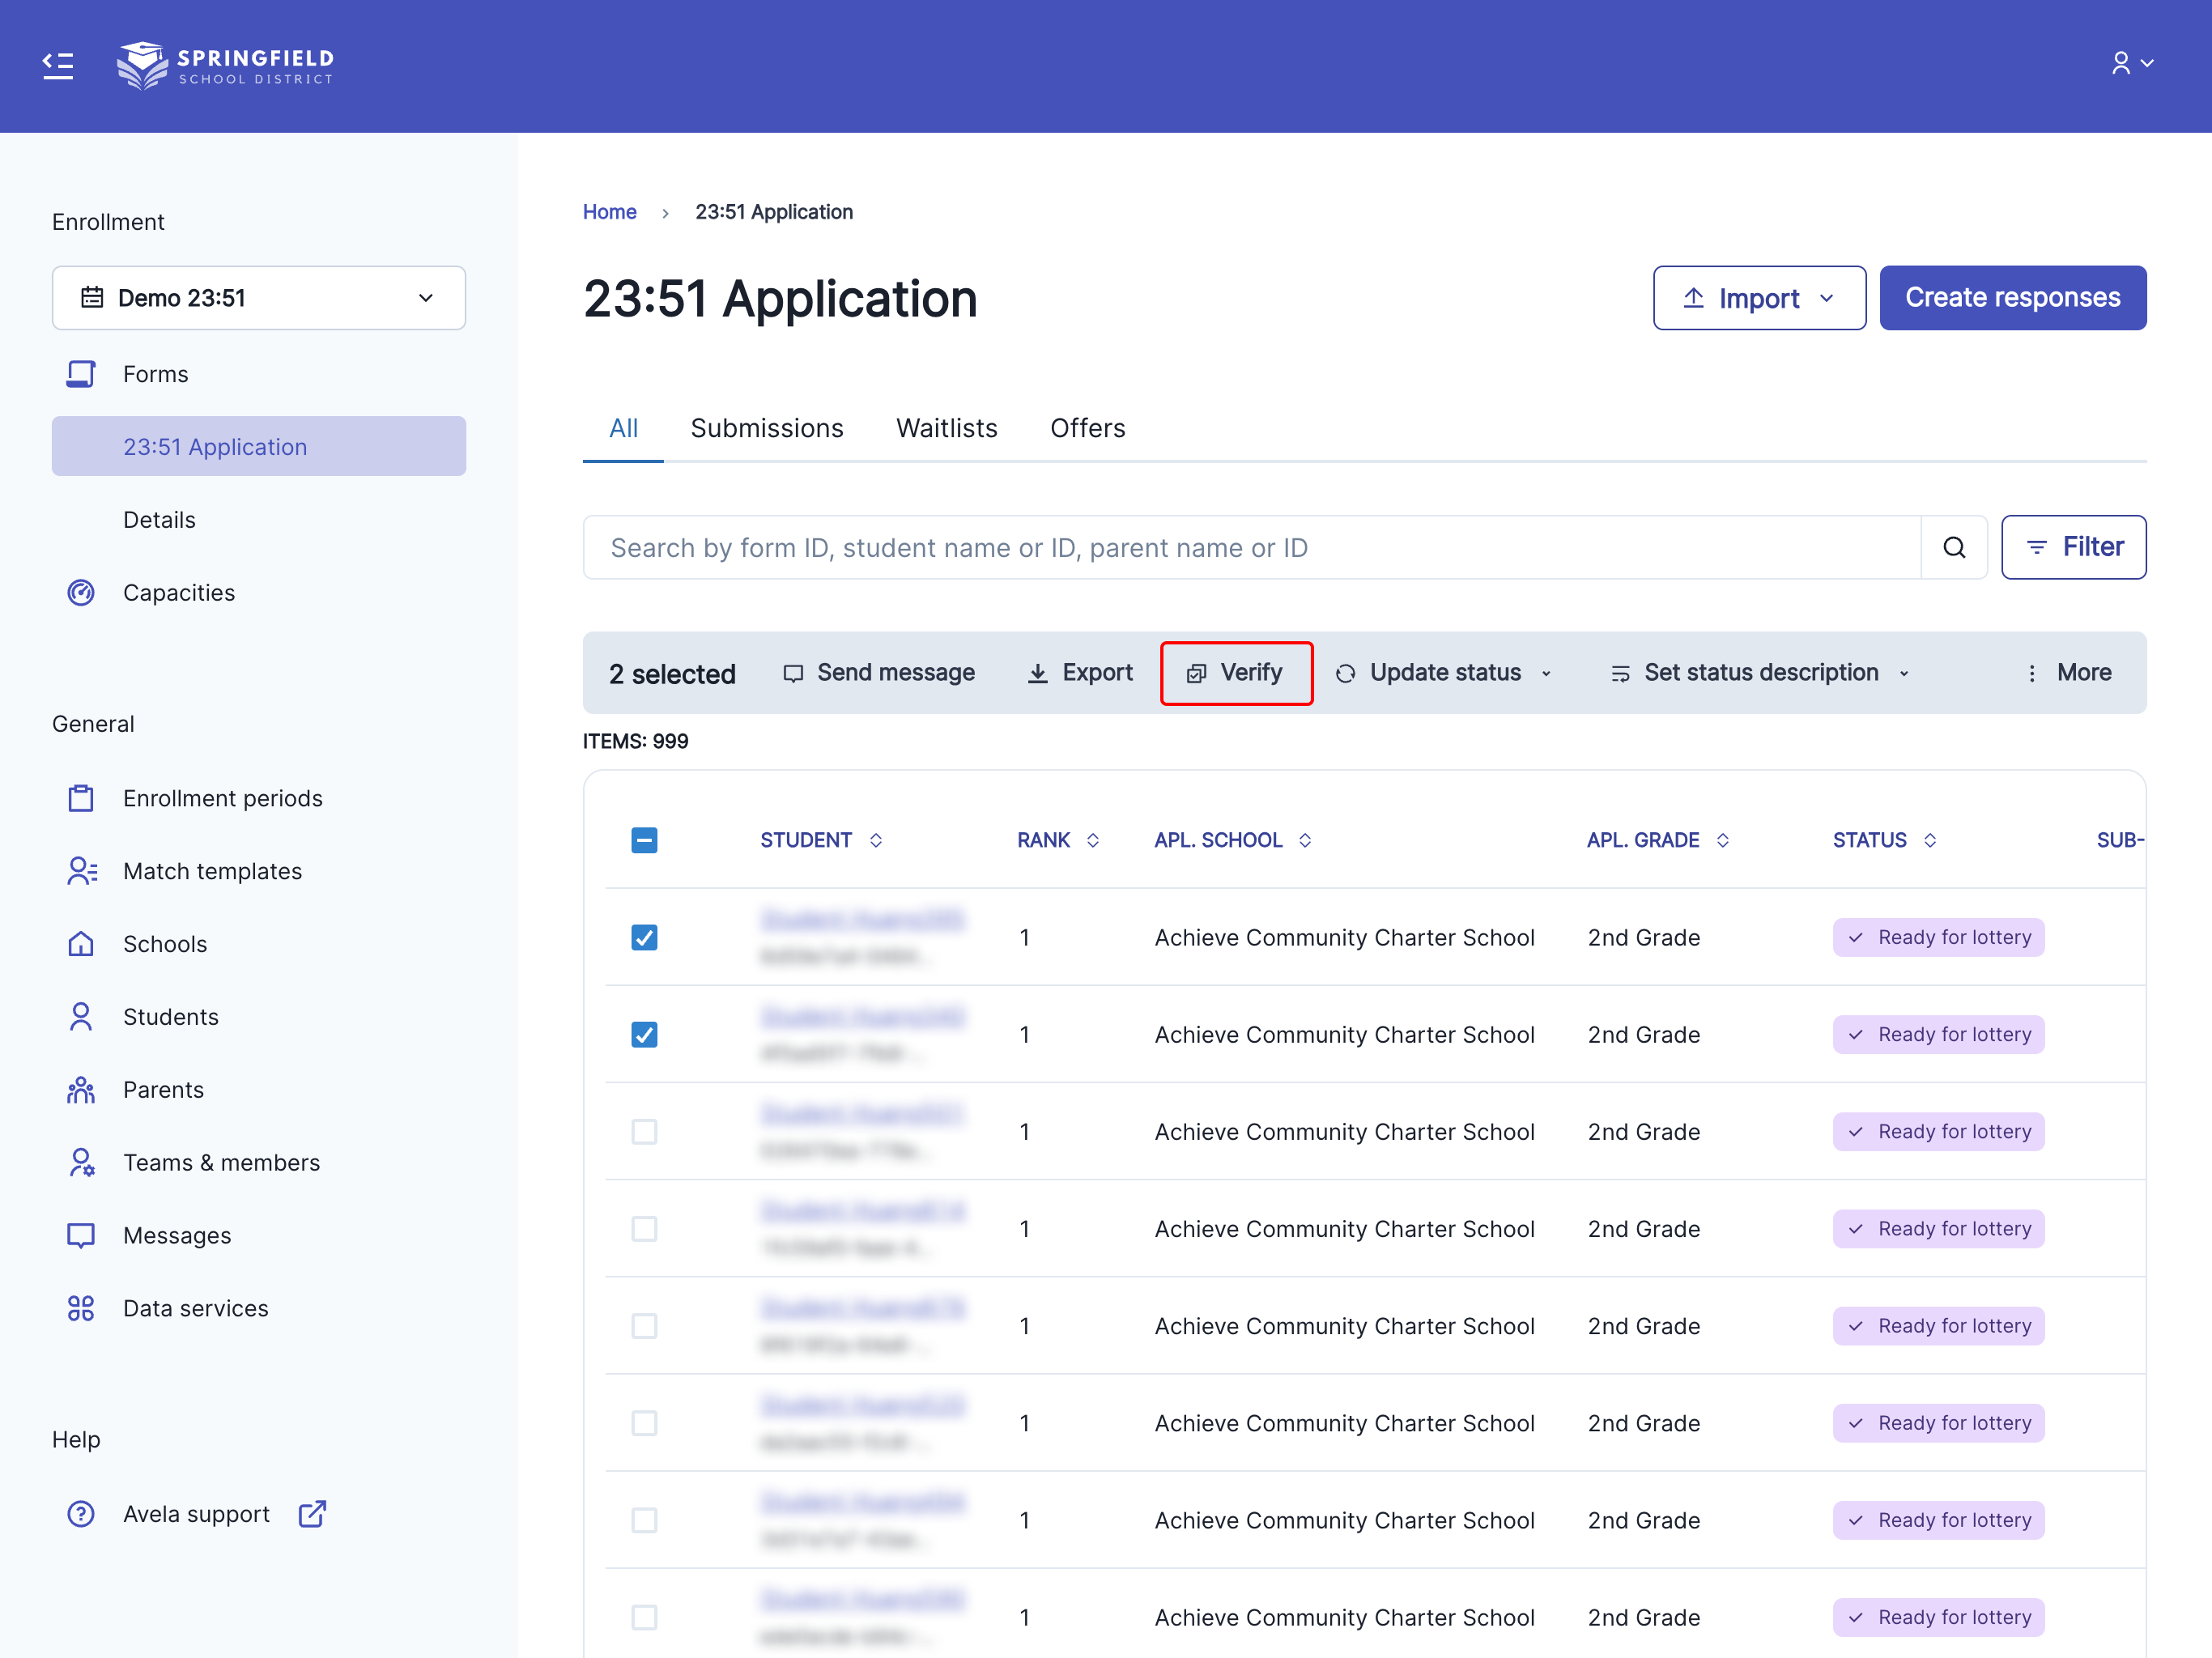Image resolution: width=2212 pixels, height=1658 pixels.
Task: Toggle the select-all header checkbox
Action: click(644, 840)
